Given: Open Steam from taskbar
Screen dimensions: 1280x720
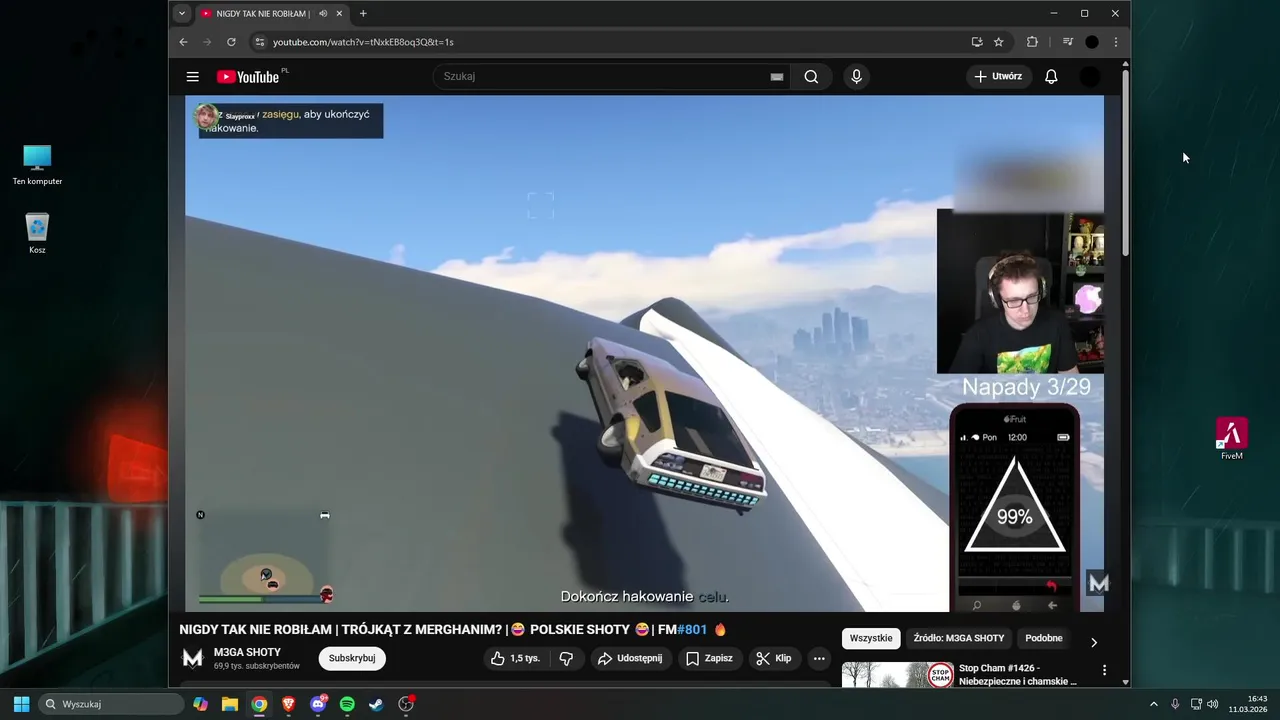Looking at the screenshot, I should pyautogui.click(x=376, y=704).
